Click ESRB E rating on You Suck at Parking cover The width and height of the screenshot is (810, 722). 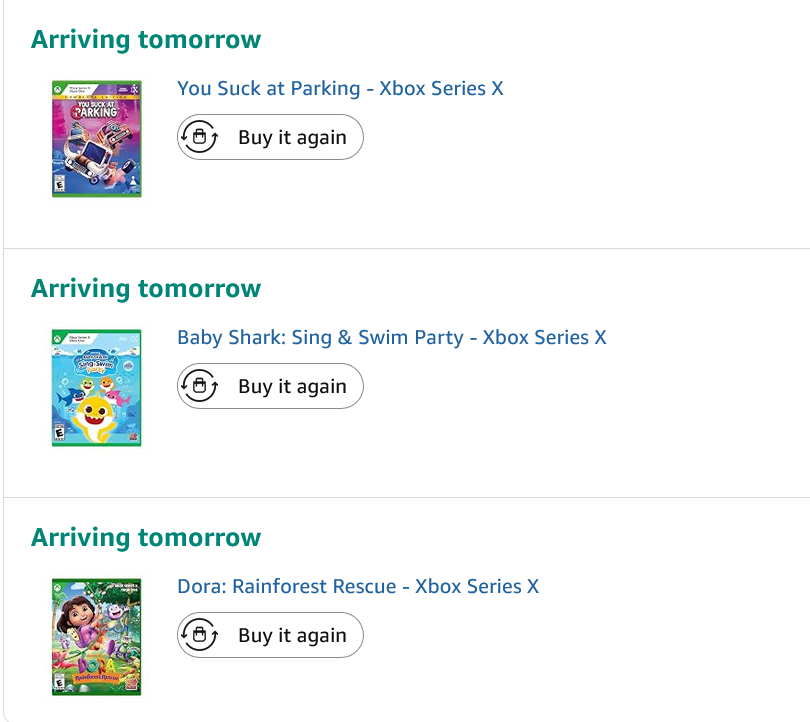click(x=59, y=184)
